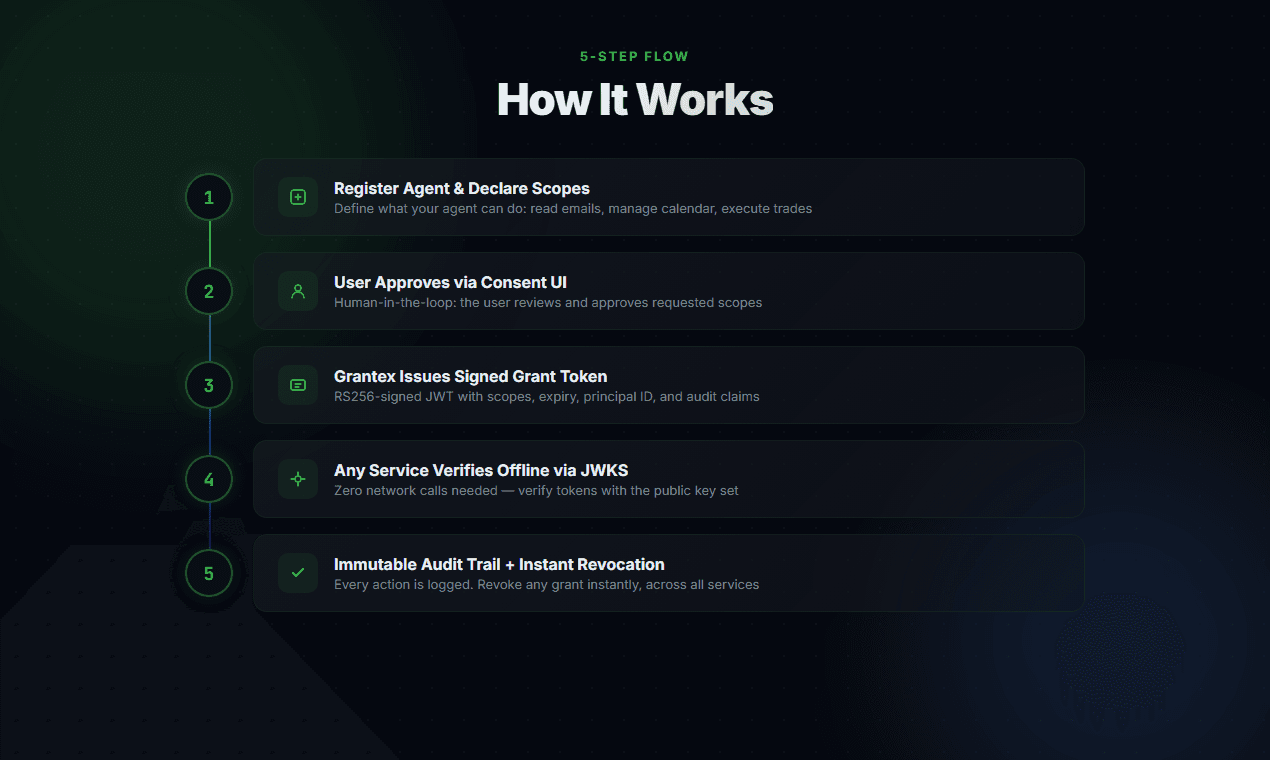The image size is (1270, 760).
Task: Select the plus-square icon beside Register Agent
Action: point(297,197)
